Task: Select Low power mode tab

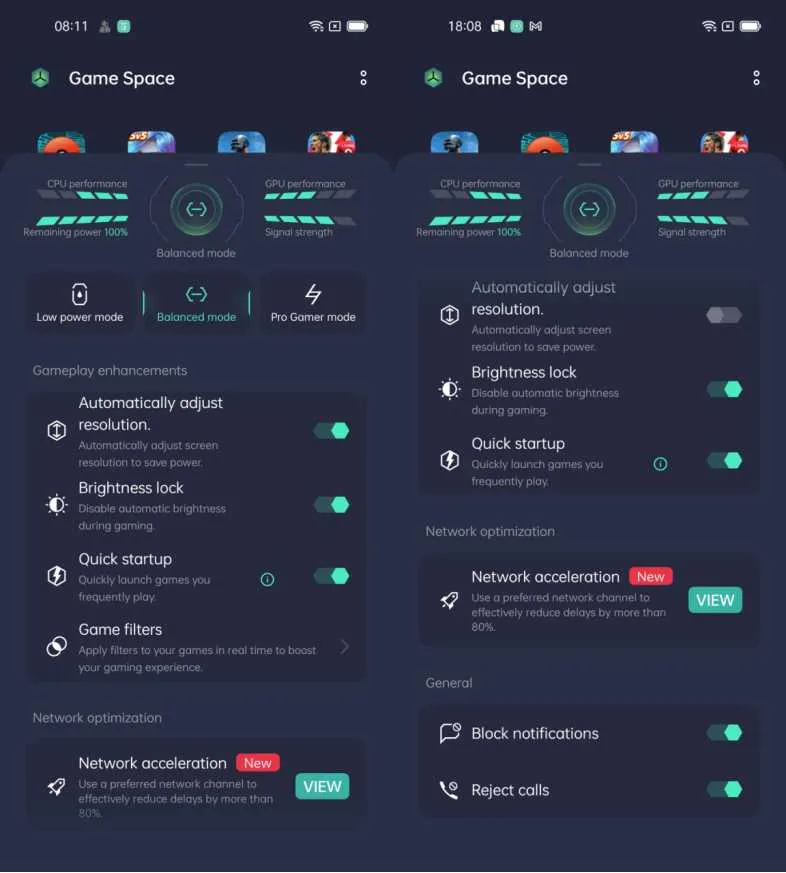Action: [x=80, y=303]
